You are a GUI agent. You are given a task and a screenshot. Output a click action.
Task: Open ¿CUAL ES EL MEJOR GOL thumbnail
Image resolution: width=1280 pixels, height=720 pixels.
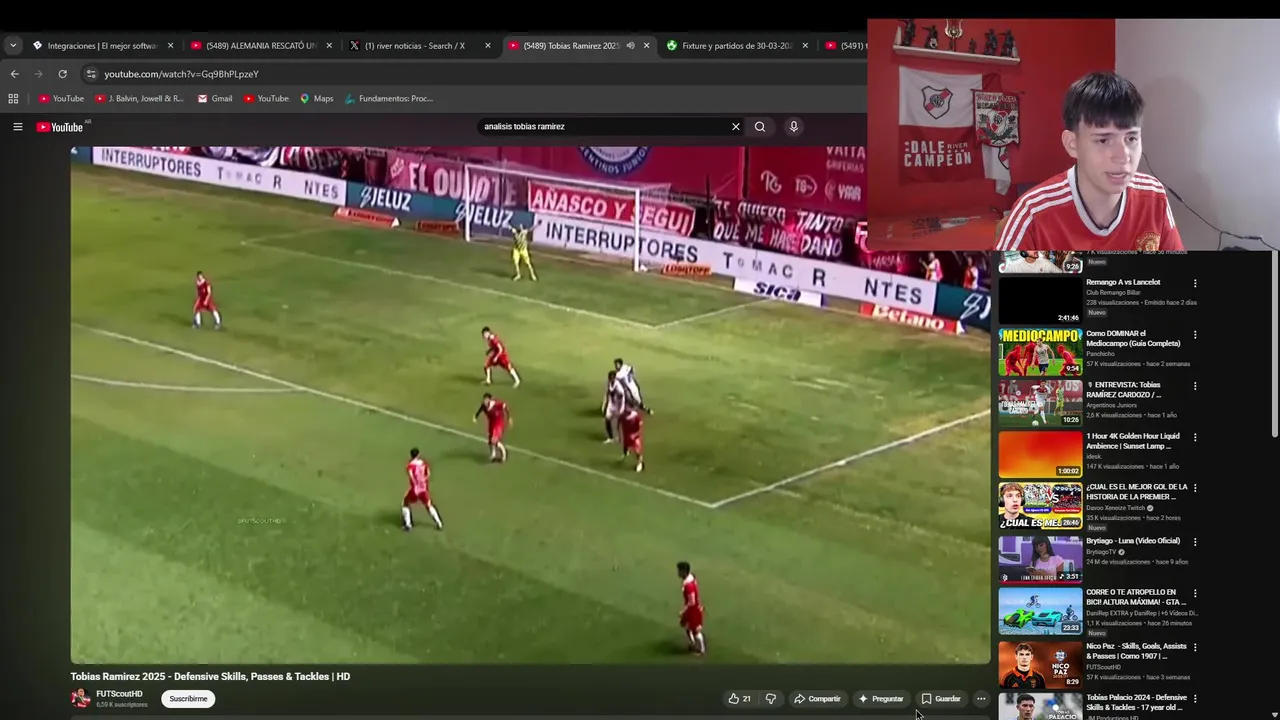[1040, 506]
